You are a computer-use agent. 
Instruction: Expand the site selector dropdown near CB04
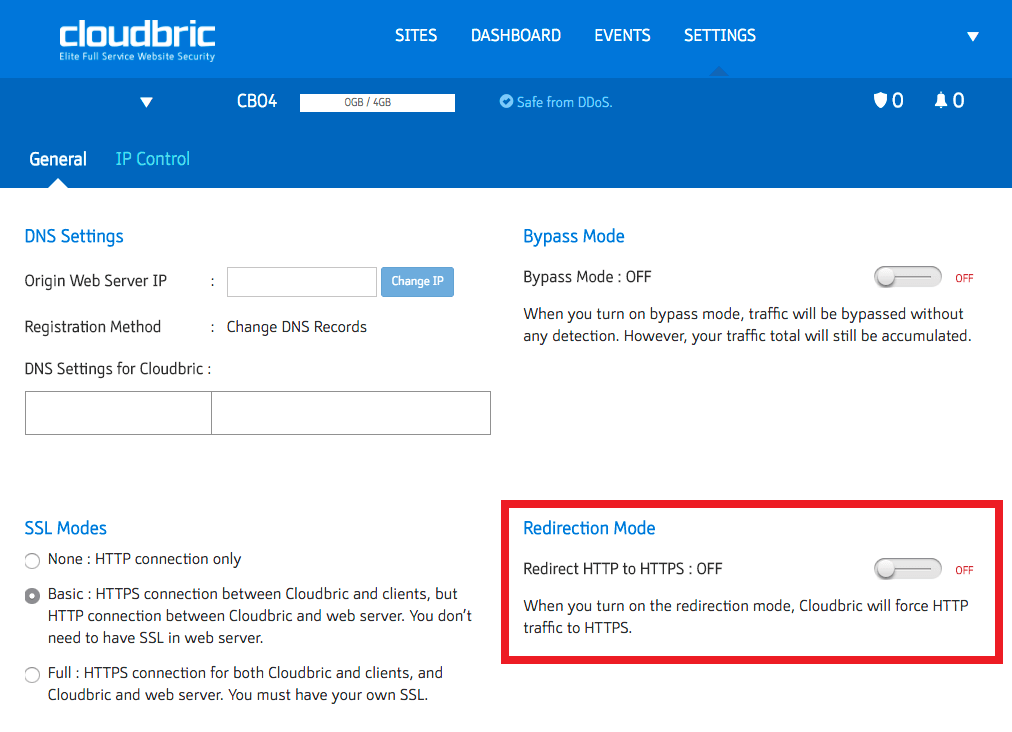(147, 102)
